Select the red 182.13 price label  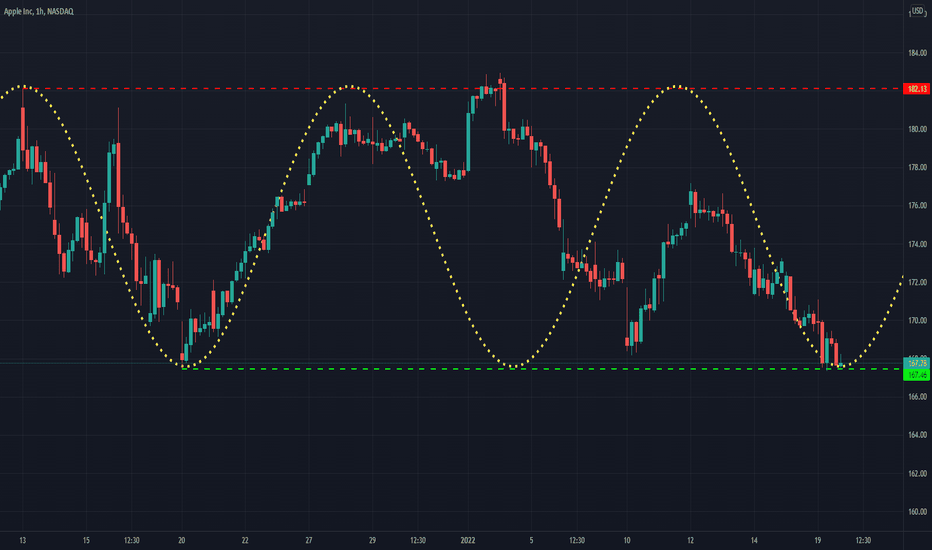click(x=917, y=89)
